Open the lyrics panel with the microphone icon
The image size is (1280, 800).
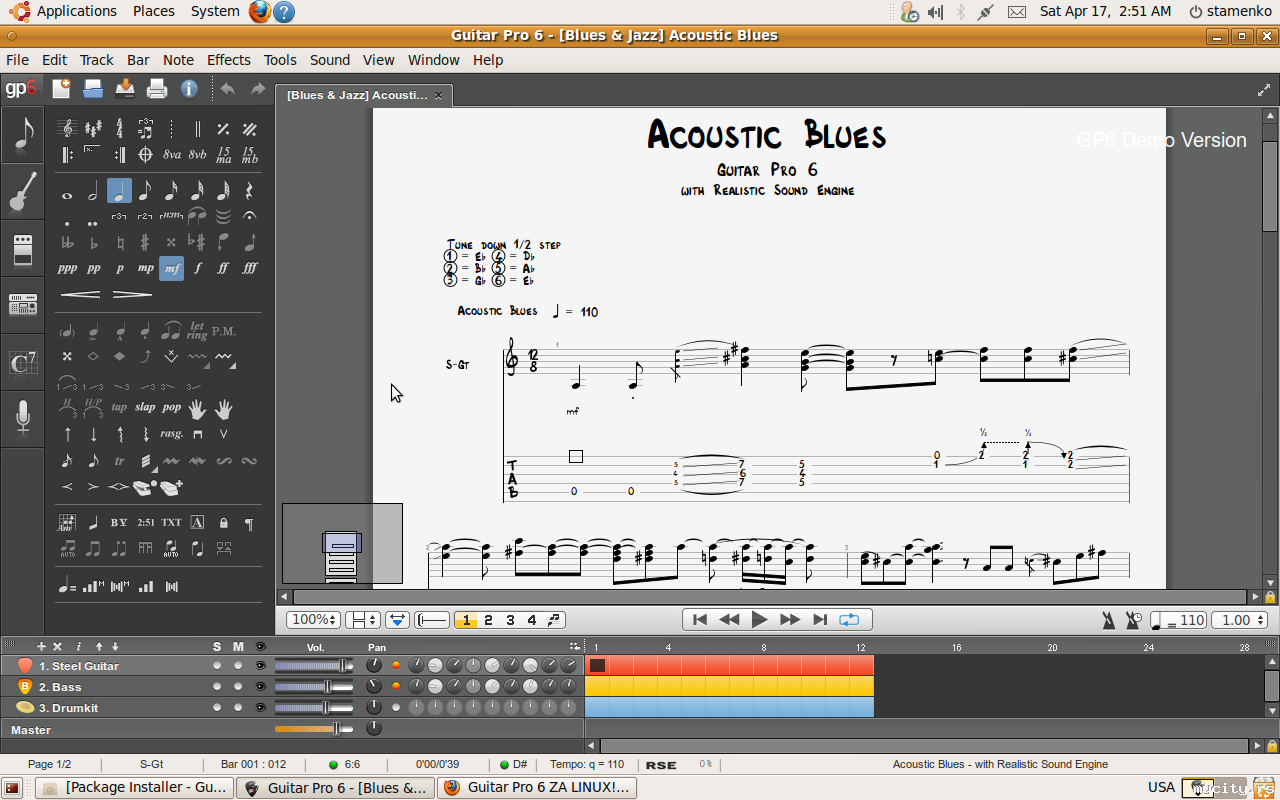[x=22, y=418]
